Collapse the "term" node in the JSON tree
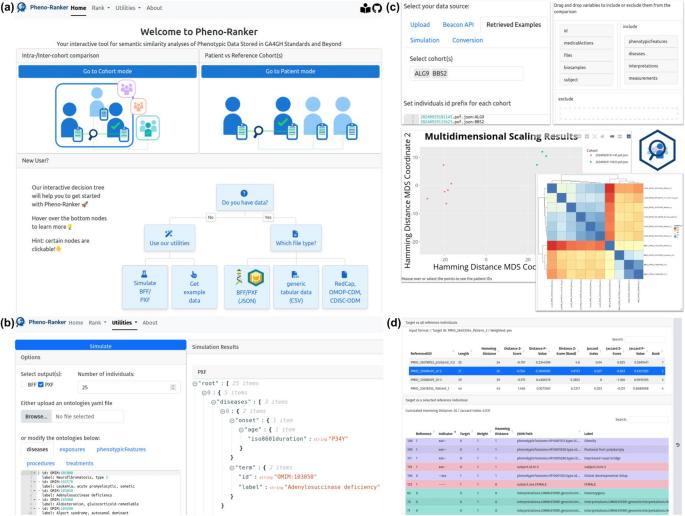 pyautogui.click(x=232, y=468)
